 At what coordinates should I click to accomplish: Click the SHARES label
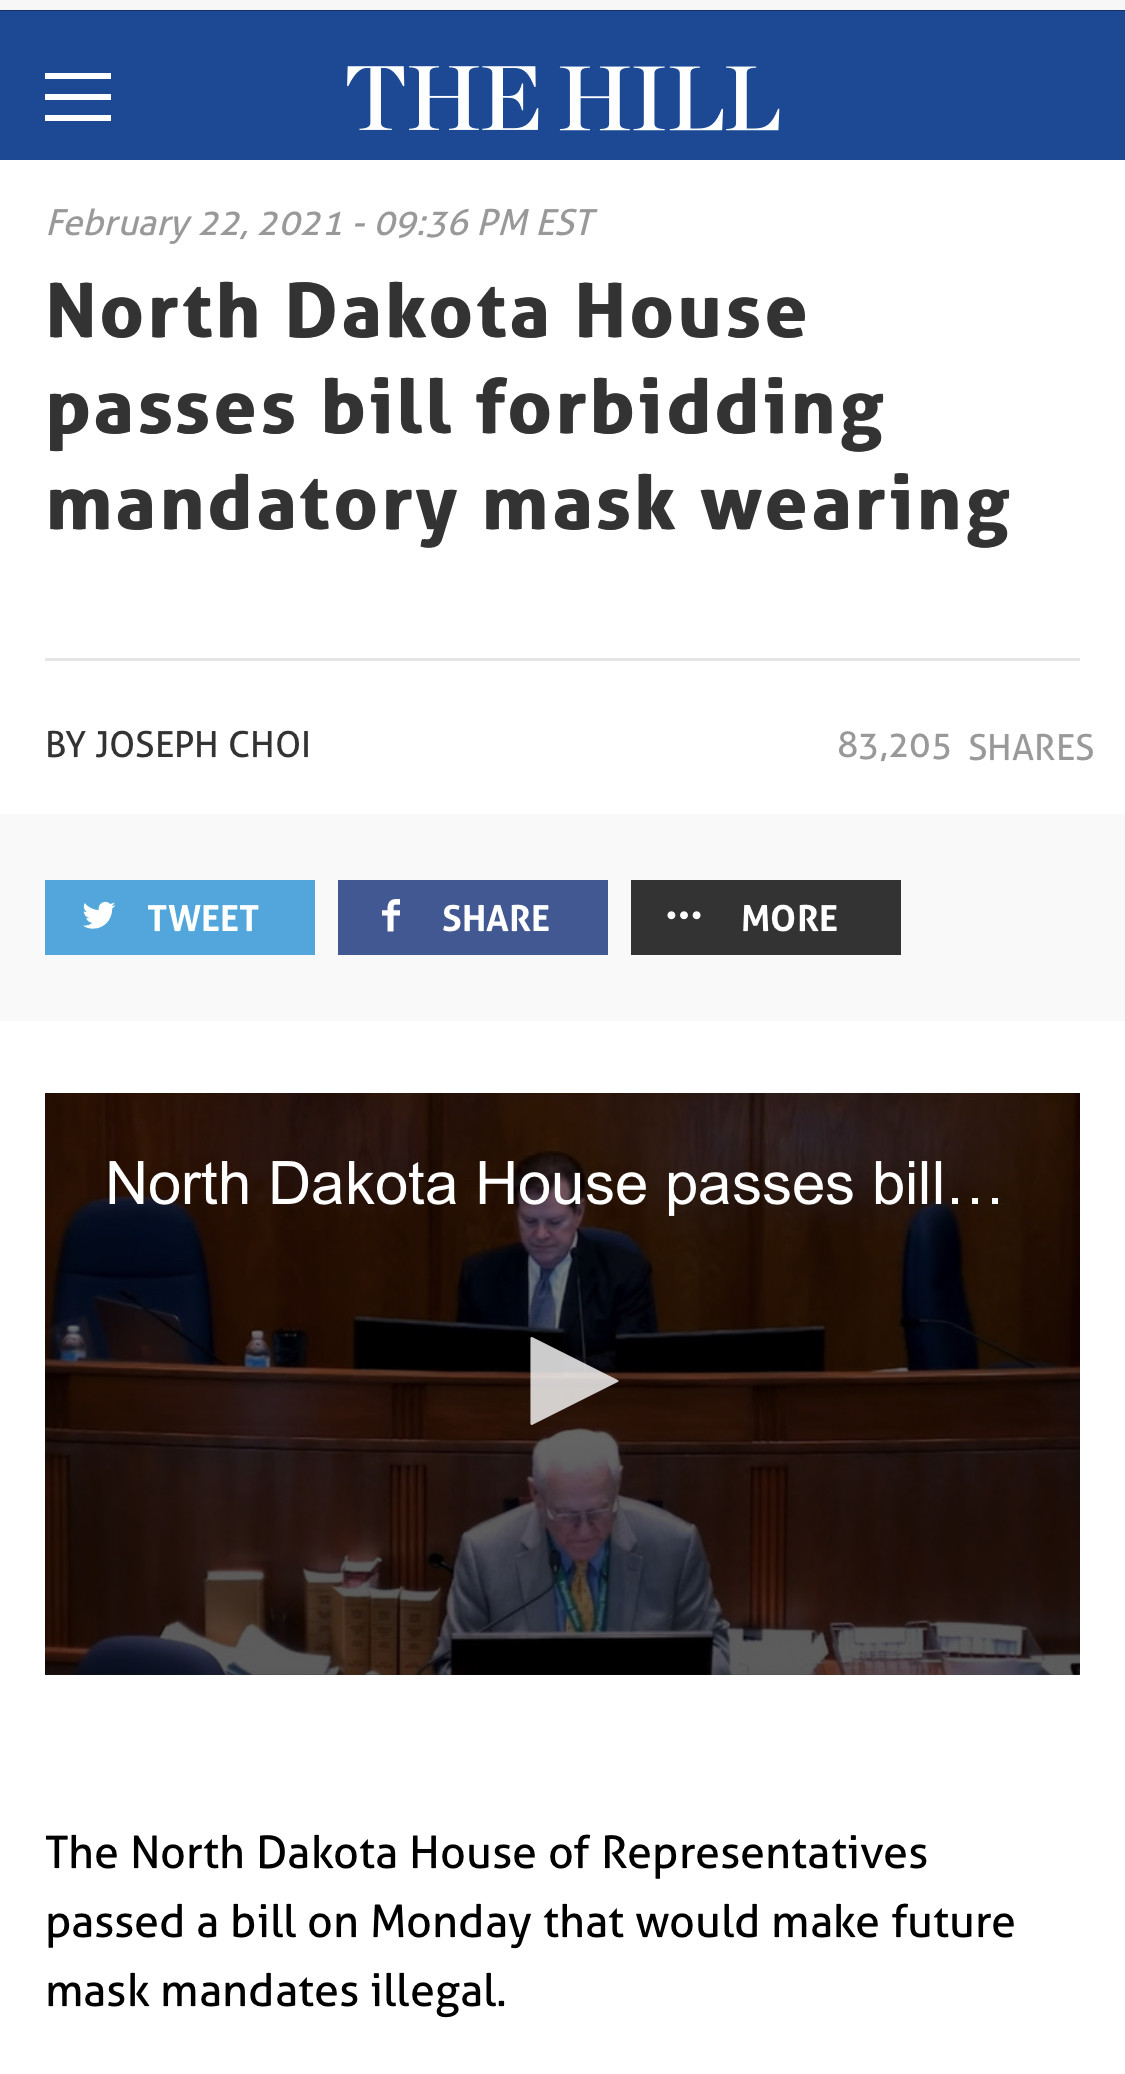tap(1031, 747)
